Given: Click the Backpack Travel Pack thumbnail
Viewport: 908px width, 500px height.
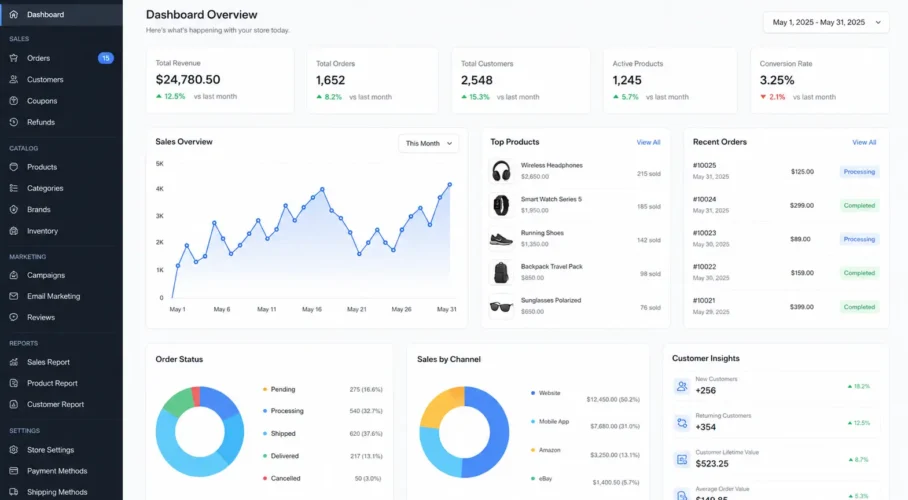Looking at the screenshot, I should click(501, 272).
